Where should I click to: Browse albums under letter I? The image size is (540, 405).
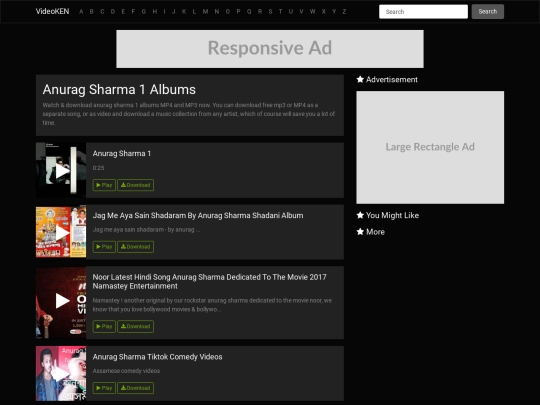tap(164, 11)
